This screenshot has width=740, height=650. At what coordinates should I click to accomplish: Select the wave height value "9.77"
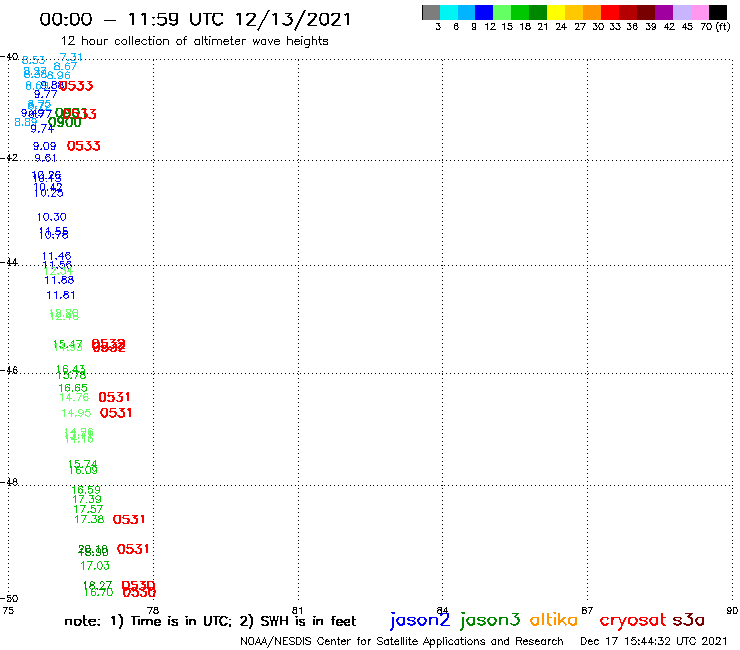coord(45,94)
